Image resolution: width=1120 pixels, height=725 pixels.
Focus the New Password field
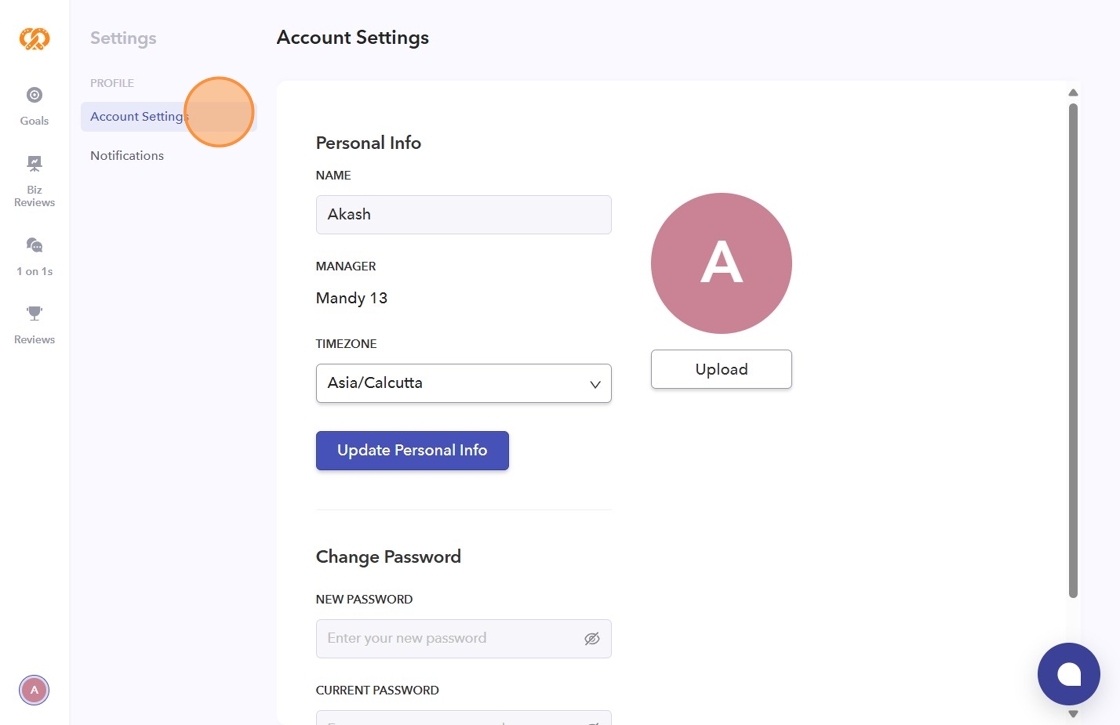[450, 638]
